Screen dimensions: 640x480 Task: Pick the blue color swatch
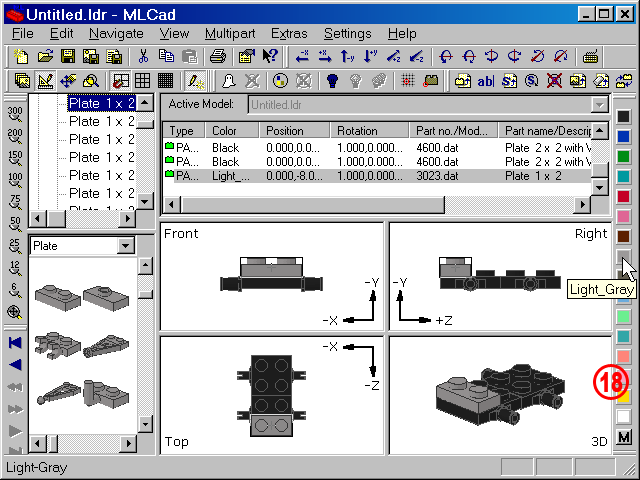(624, 136)
